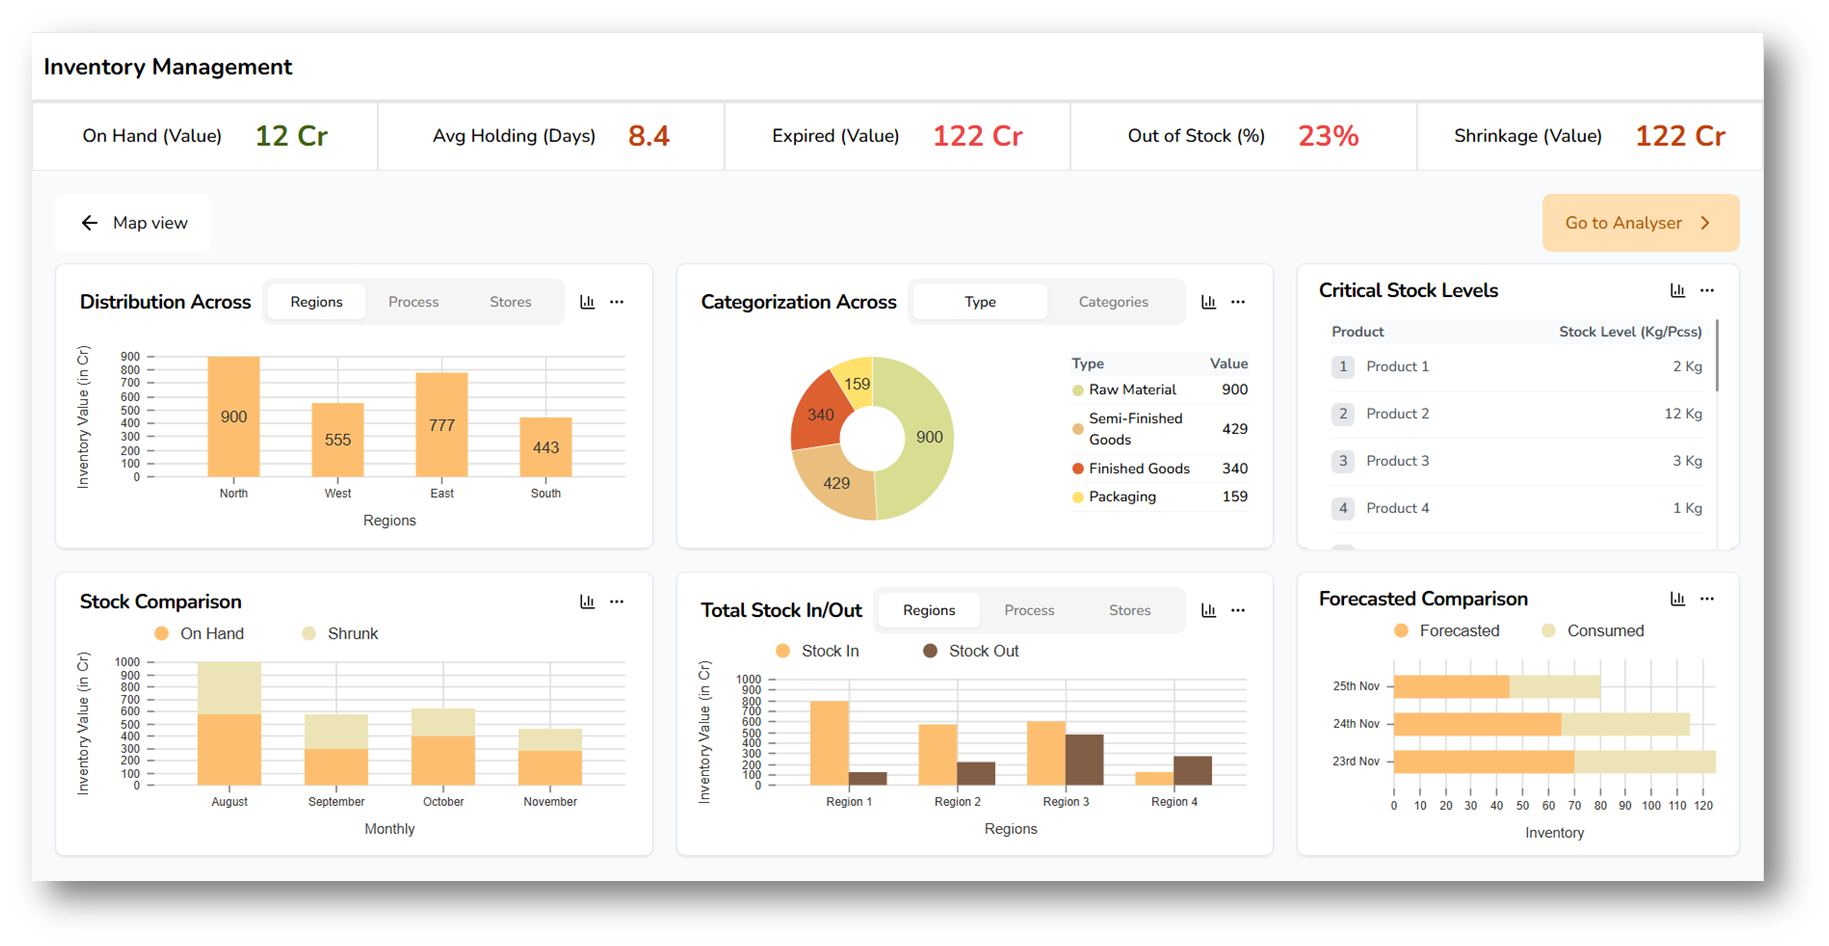Switch Distribution Across to Process tab
1829x946 pixels.
click(x=413, y=302)
